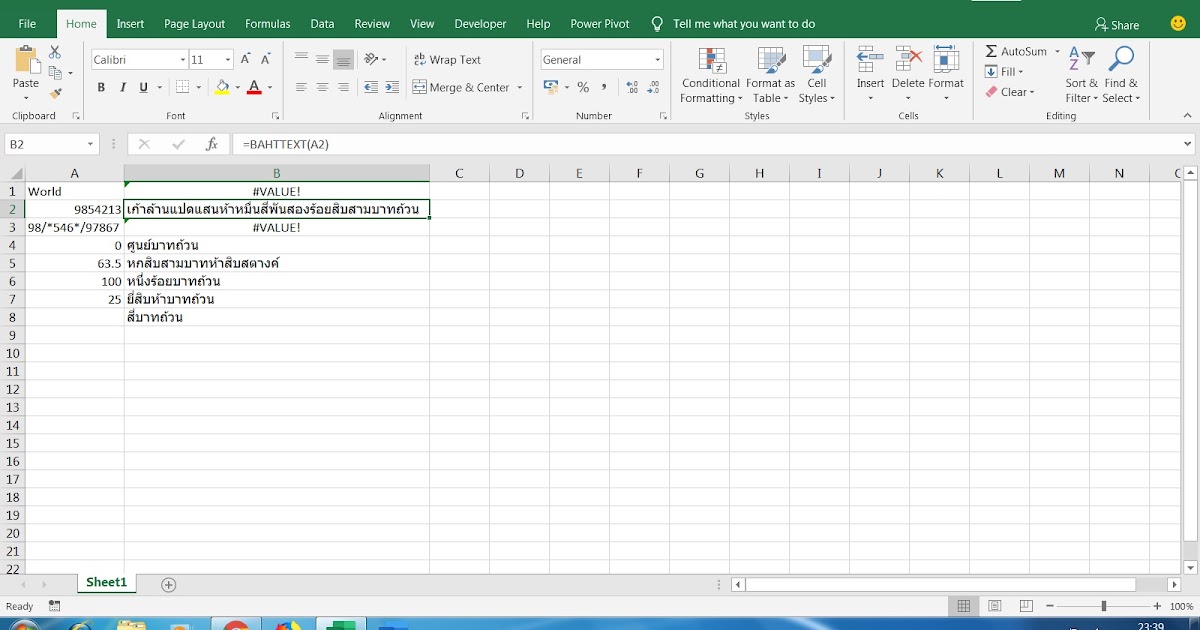
Task: Click the Increase Decimal icon
Action: point(630,88)
